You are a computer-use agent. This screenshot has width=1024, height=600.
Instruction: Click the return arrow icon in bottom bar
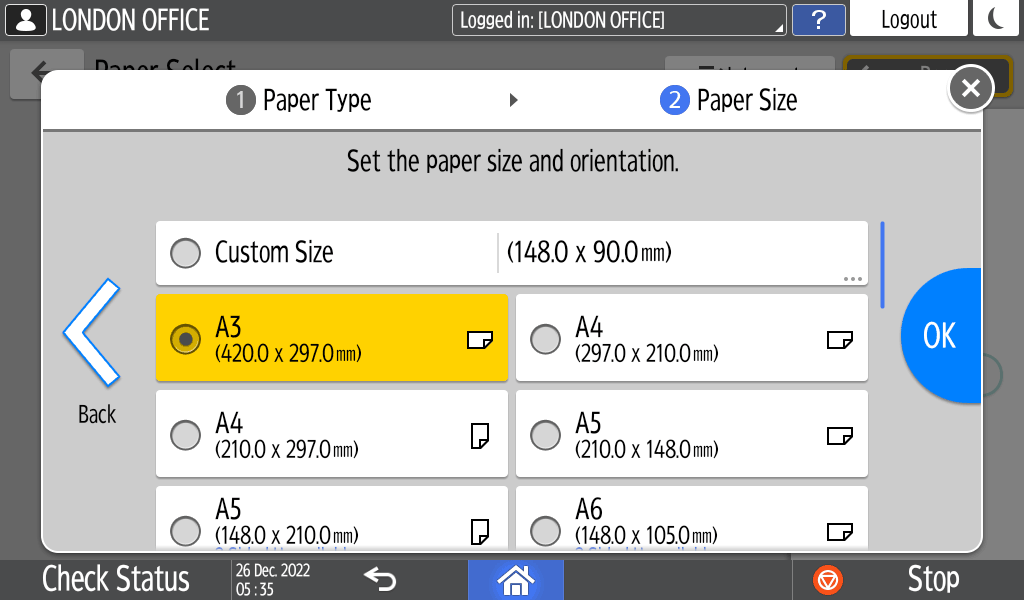(380, 578)
